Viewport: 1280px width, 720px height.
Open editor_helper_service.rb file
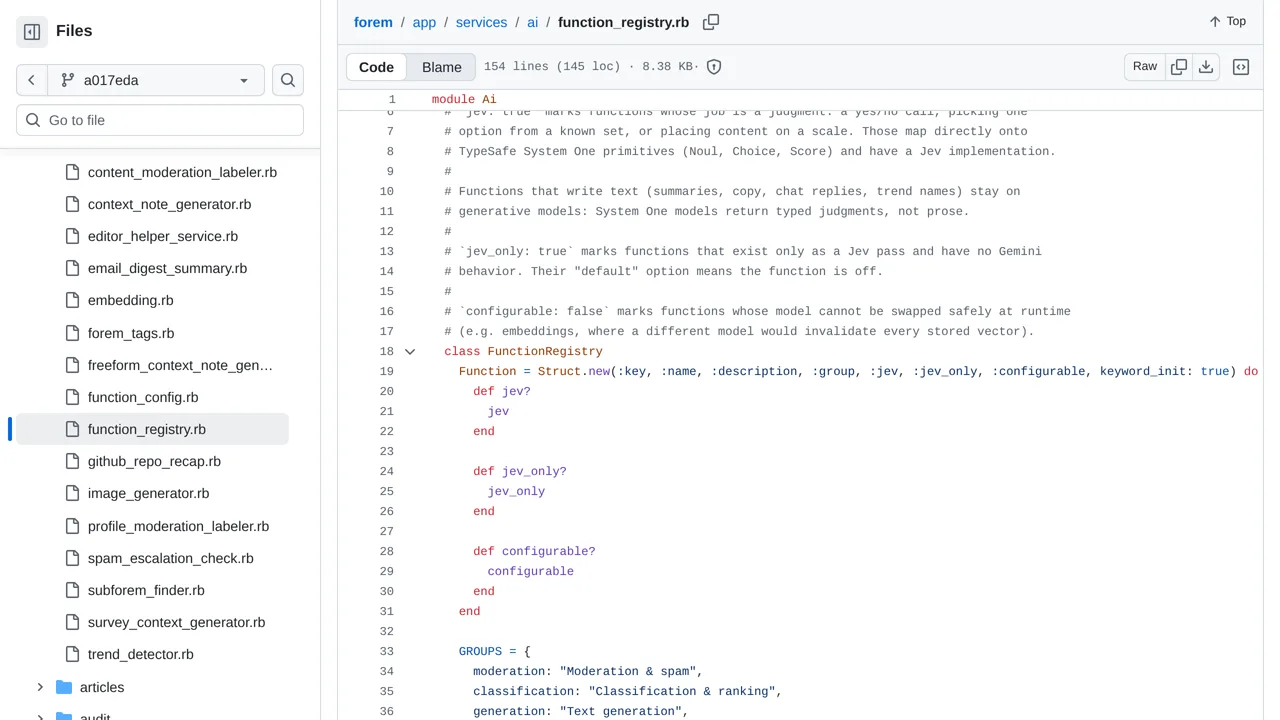pyautogui.click(x=163, y=236)
